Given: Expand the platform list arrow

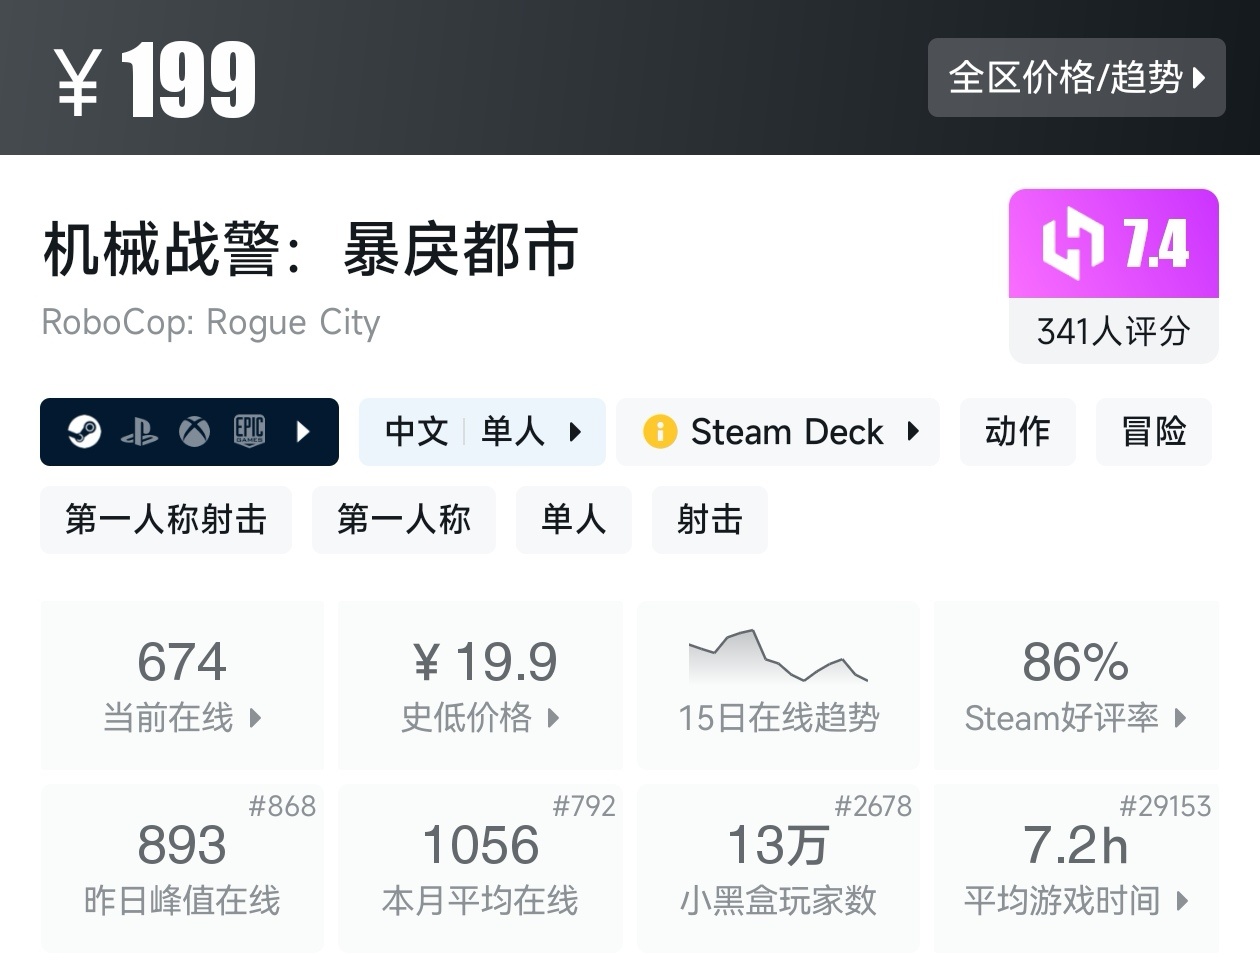Looking at the screenshot, I should 304,432.
